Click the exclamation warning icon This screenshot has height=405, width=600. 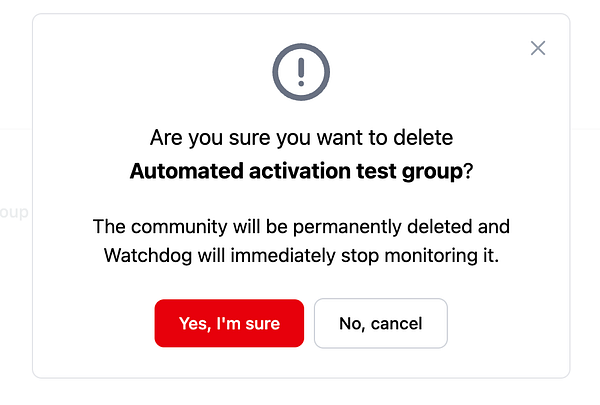coord(301,72)
